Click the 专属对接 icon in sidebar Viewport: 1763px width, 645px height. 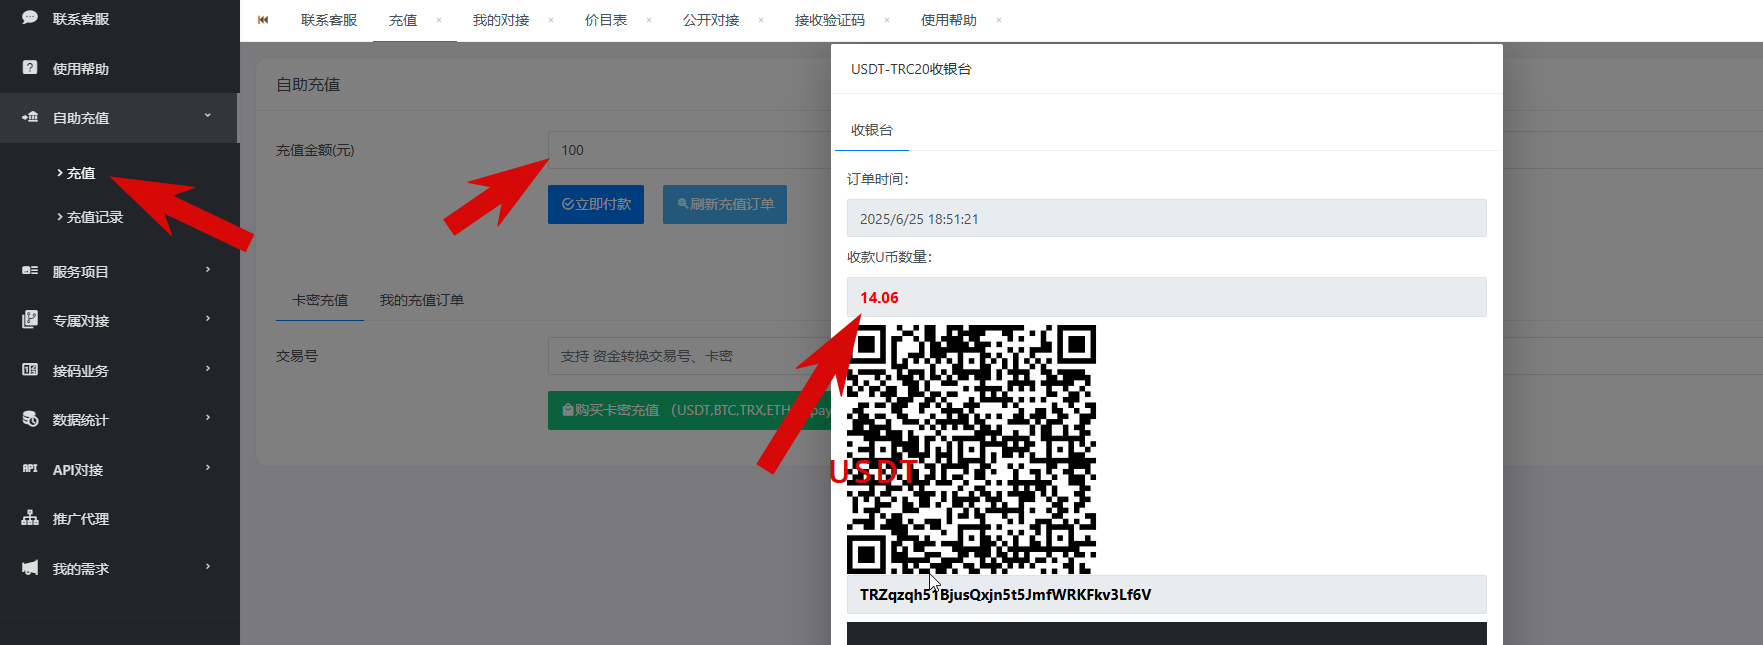click(30, 320)
